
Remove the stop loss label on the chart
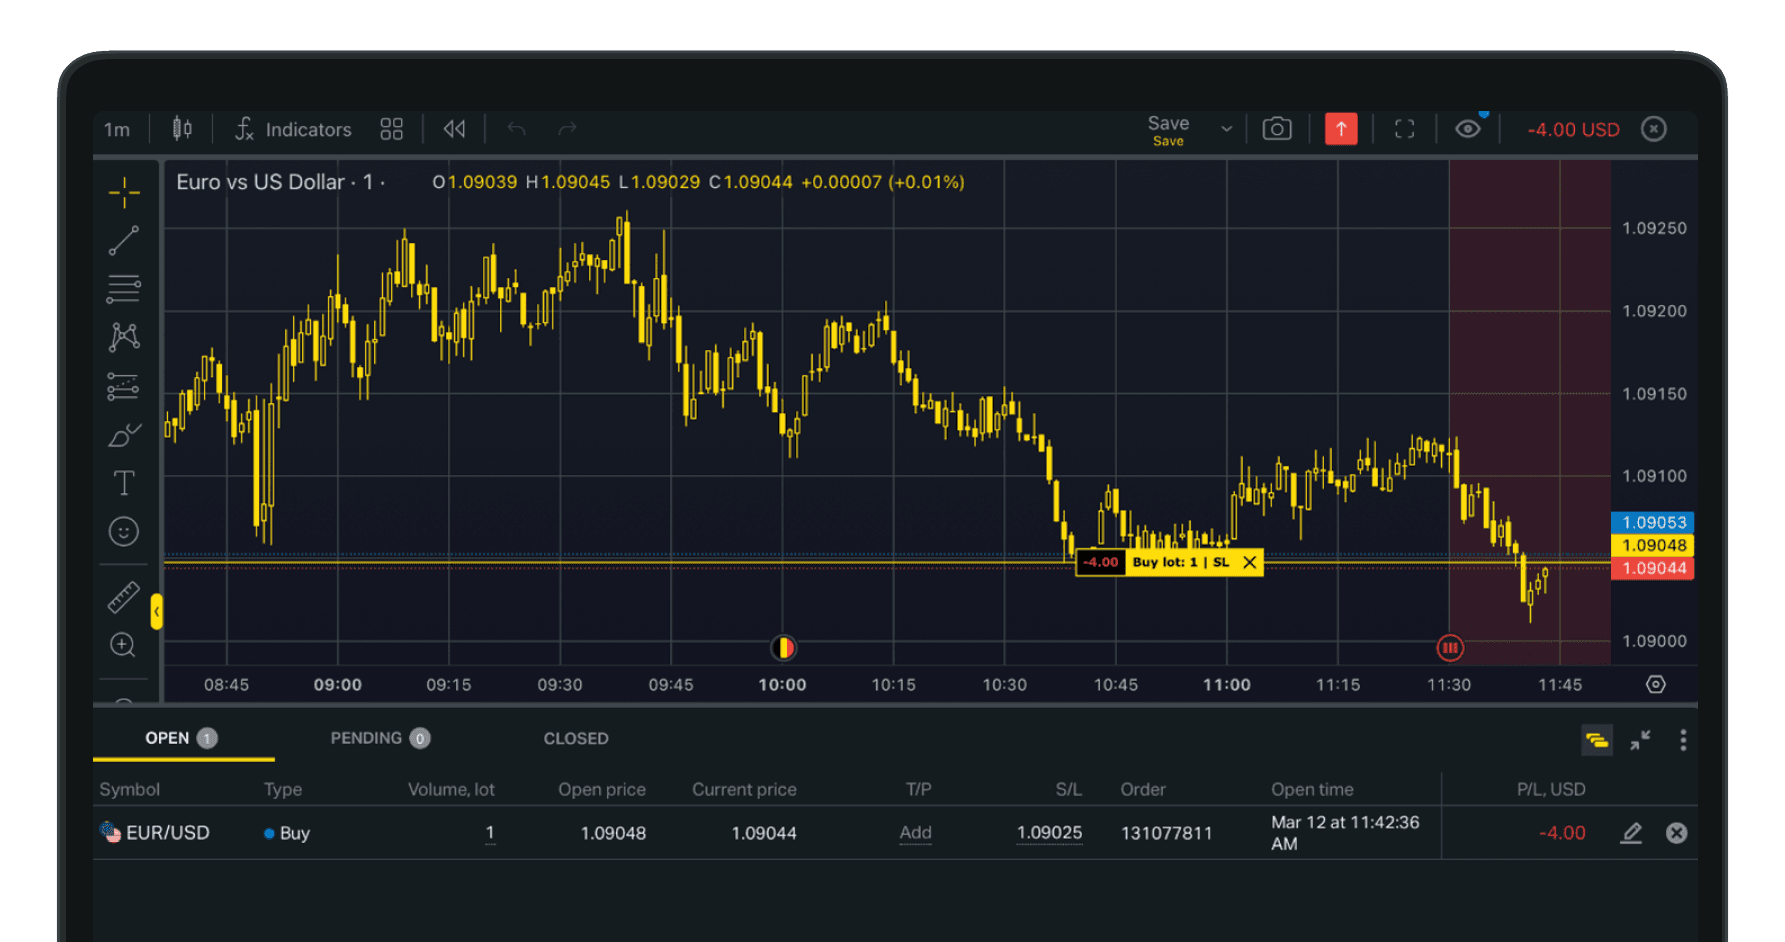click(1249, 562)
